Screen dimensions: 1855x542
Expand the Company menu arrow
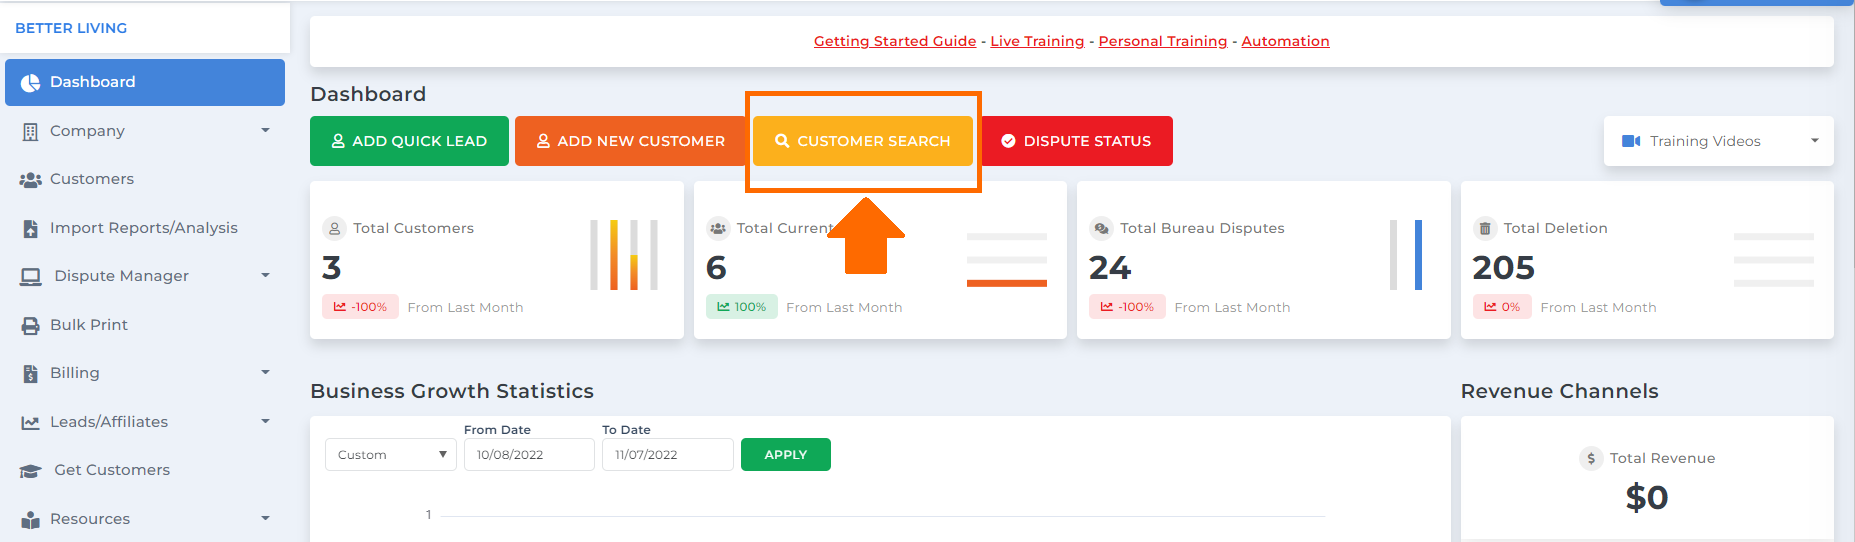[265, 130]
